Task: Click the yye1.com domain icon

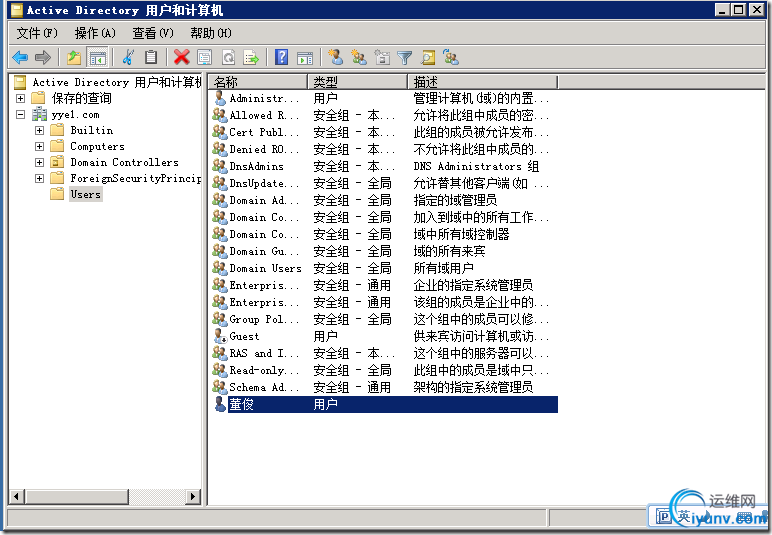Action: click(x=39, y=114)
